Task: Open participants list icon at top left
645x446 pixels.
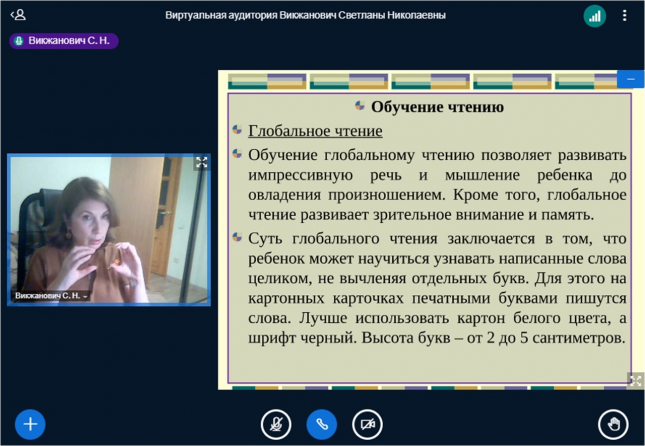Action: 19,15
